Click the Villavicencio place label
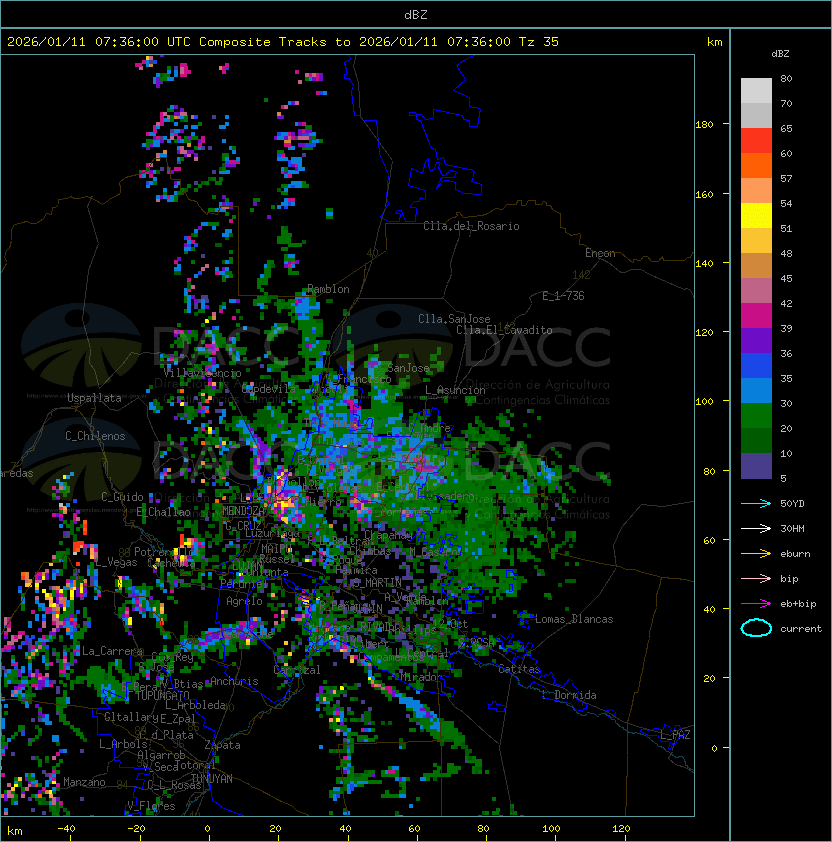Viewport: 832px width, 842px height. (x=202, y=373)
